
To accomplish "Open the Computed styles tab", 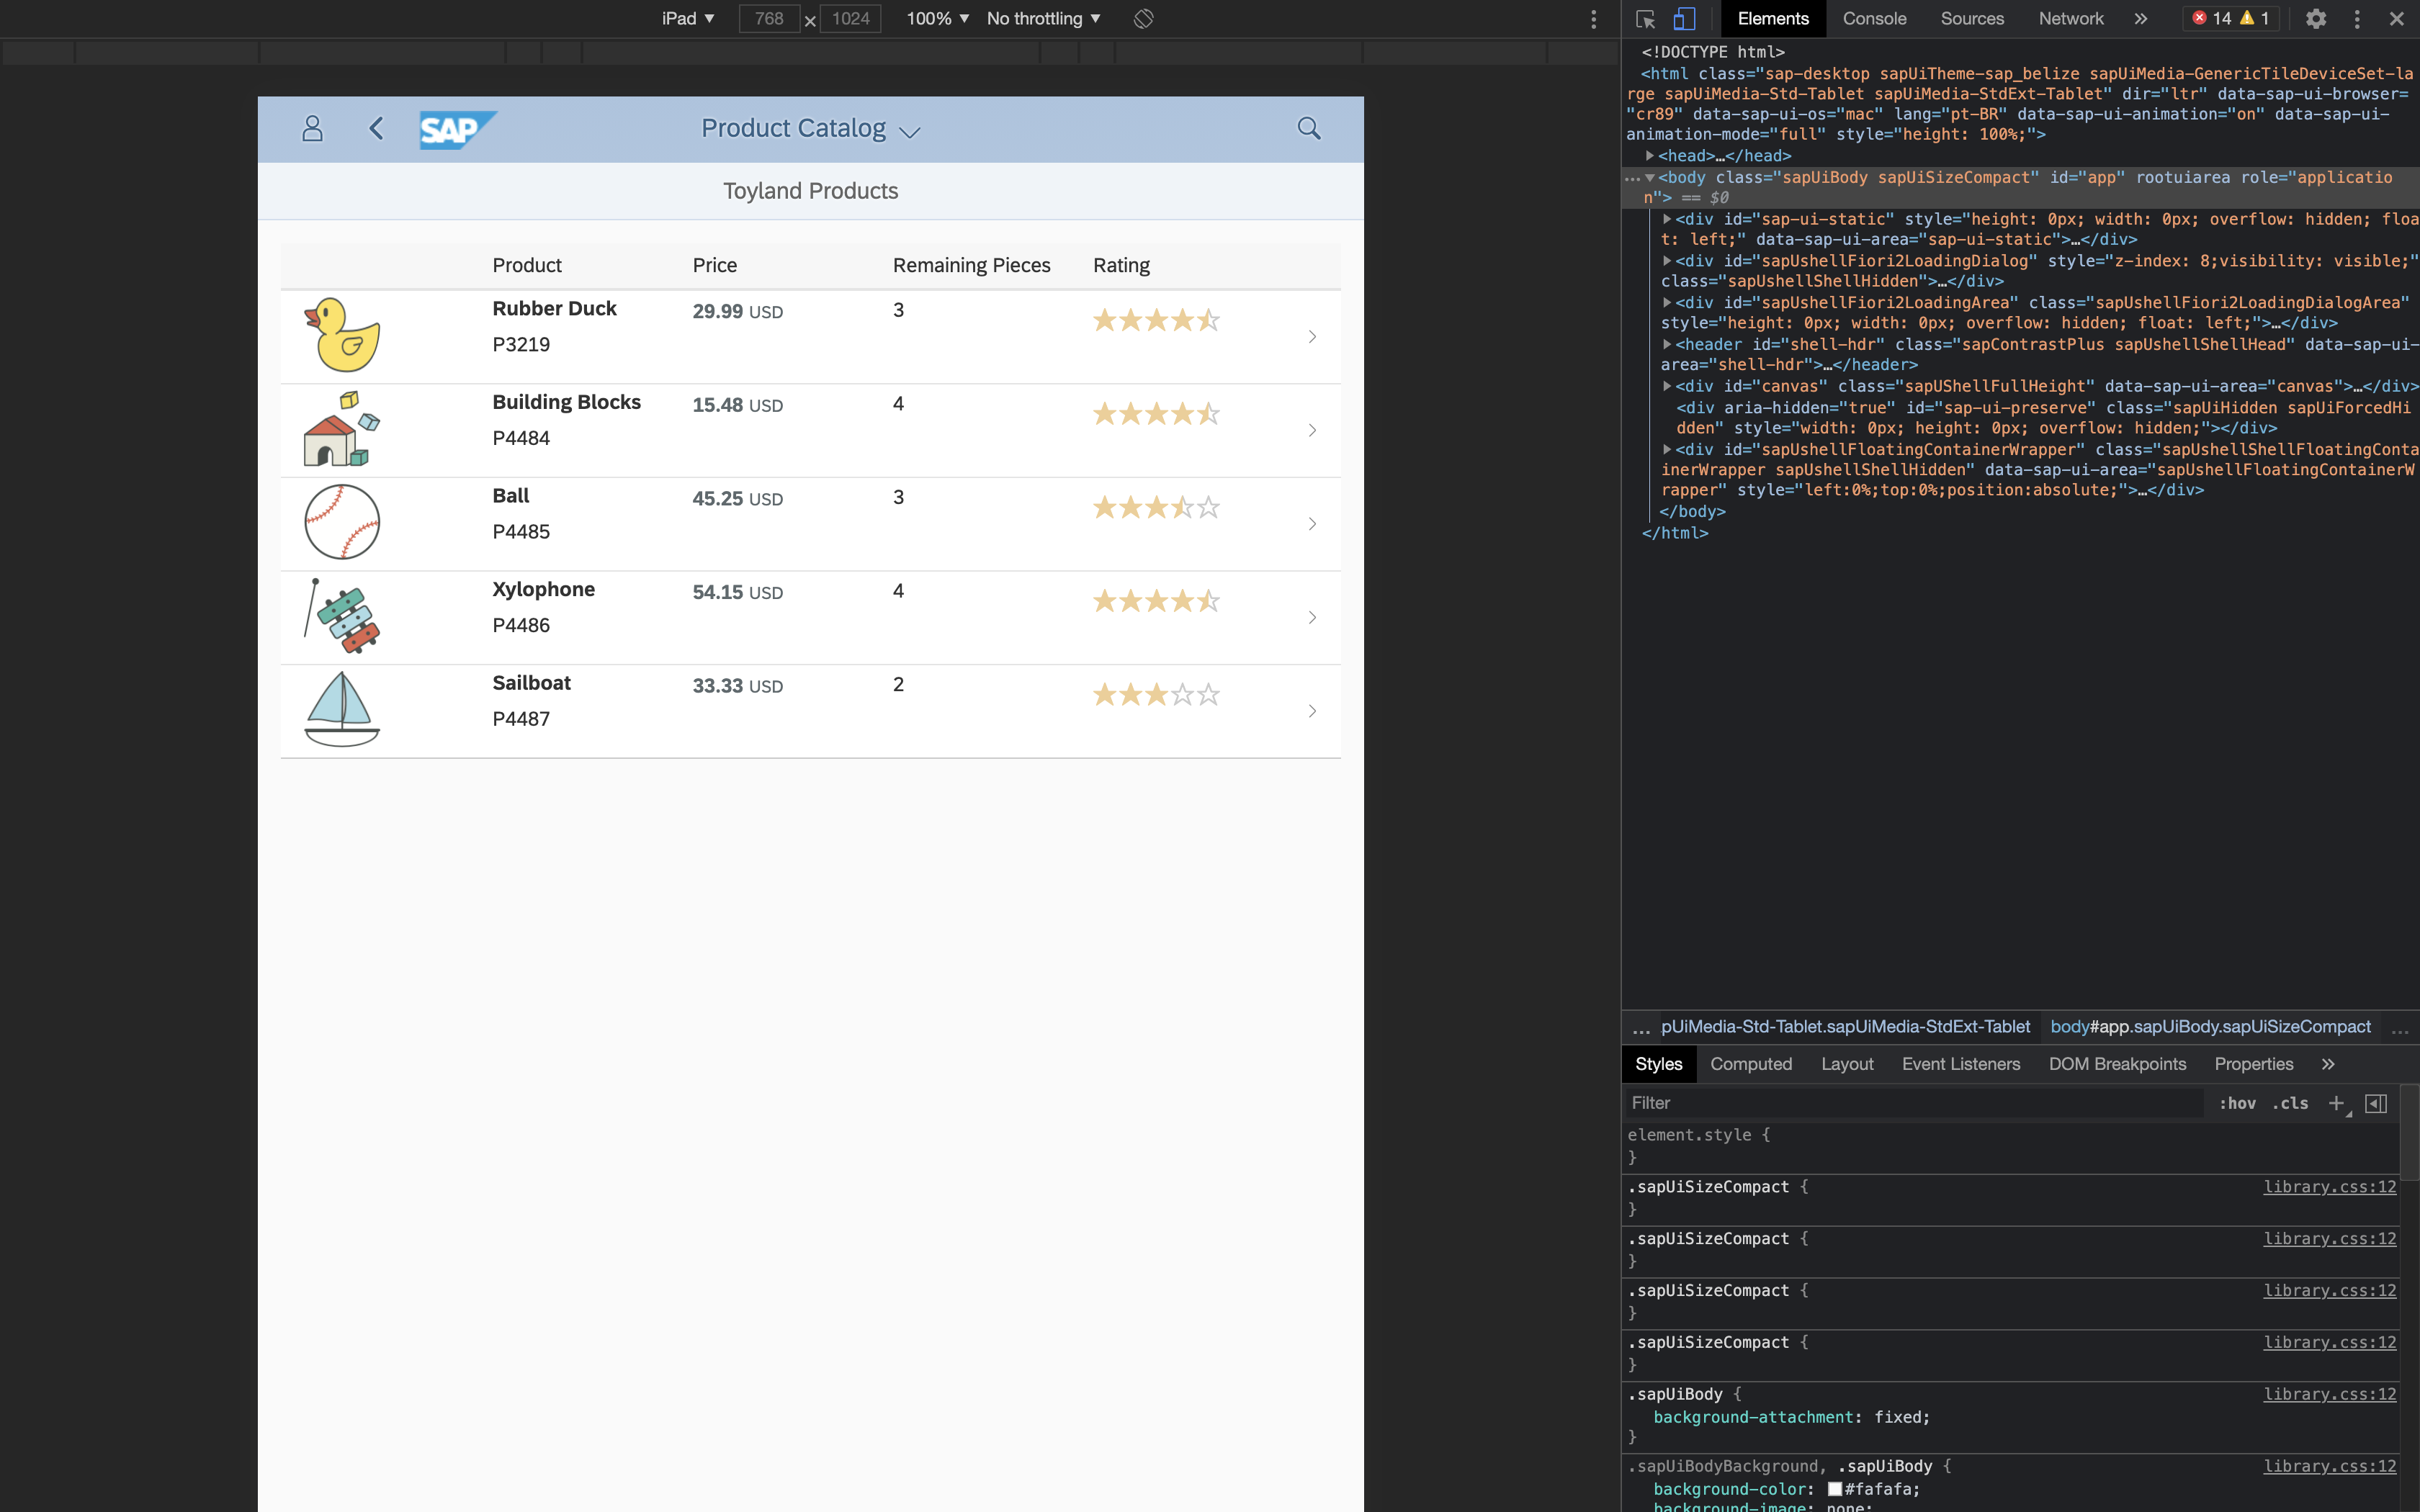I will coord(1750,1064).
